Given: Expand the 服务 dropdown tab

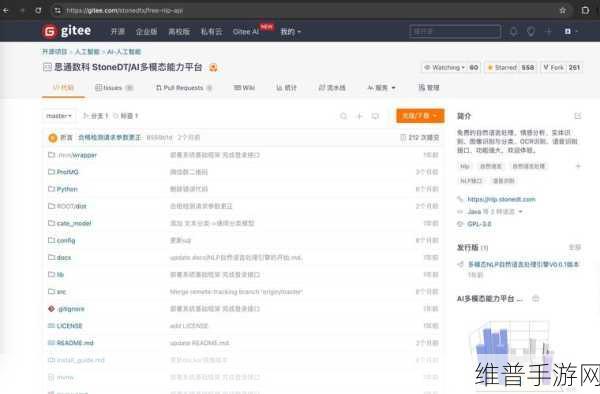Looking at the screenshot, I should [382, 88].
